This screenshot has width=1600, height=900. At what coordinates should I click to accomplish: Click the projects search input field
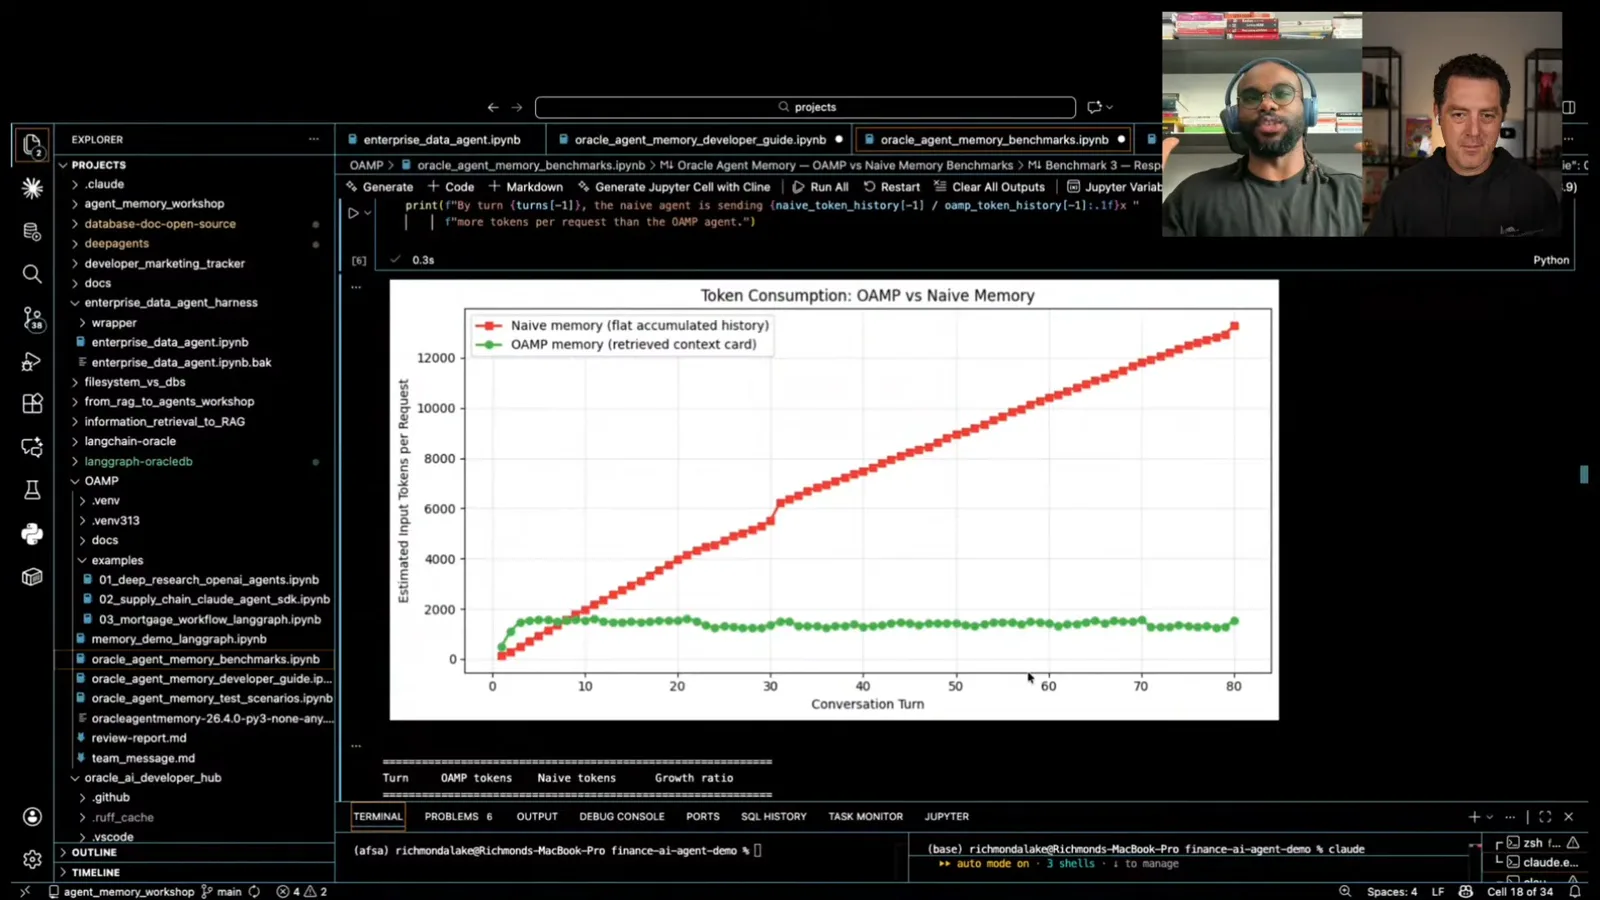(x=805, y=107)
